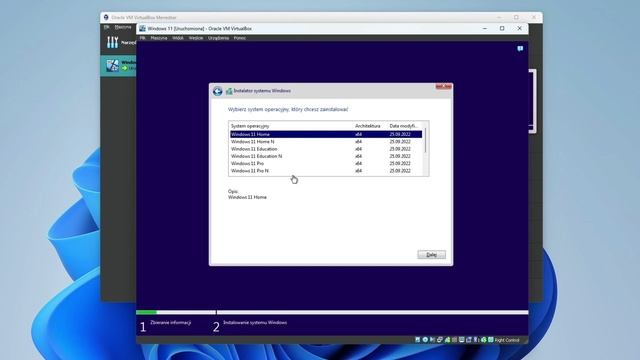Select the Windows 11 VM icon in Manager
640x360 pixels.
tap(112, 65)
